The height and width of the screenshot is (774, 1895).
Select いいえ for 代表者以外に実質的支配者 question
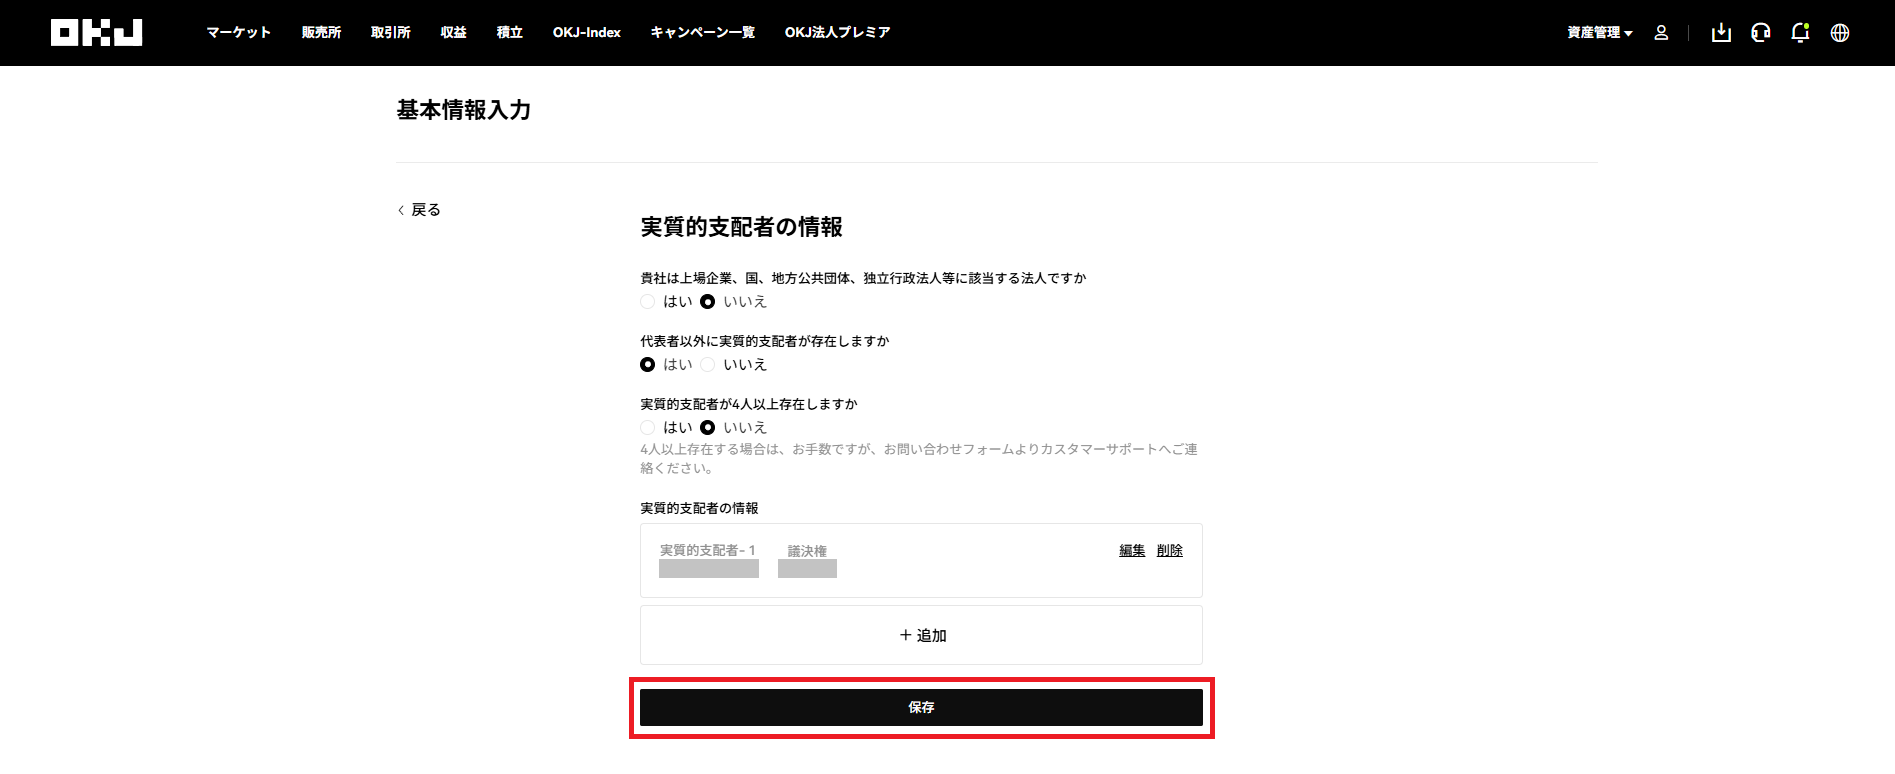tap(708, 365)
